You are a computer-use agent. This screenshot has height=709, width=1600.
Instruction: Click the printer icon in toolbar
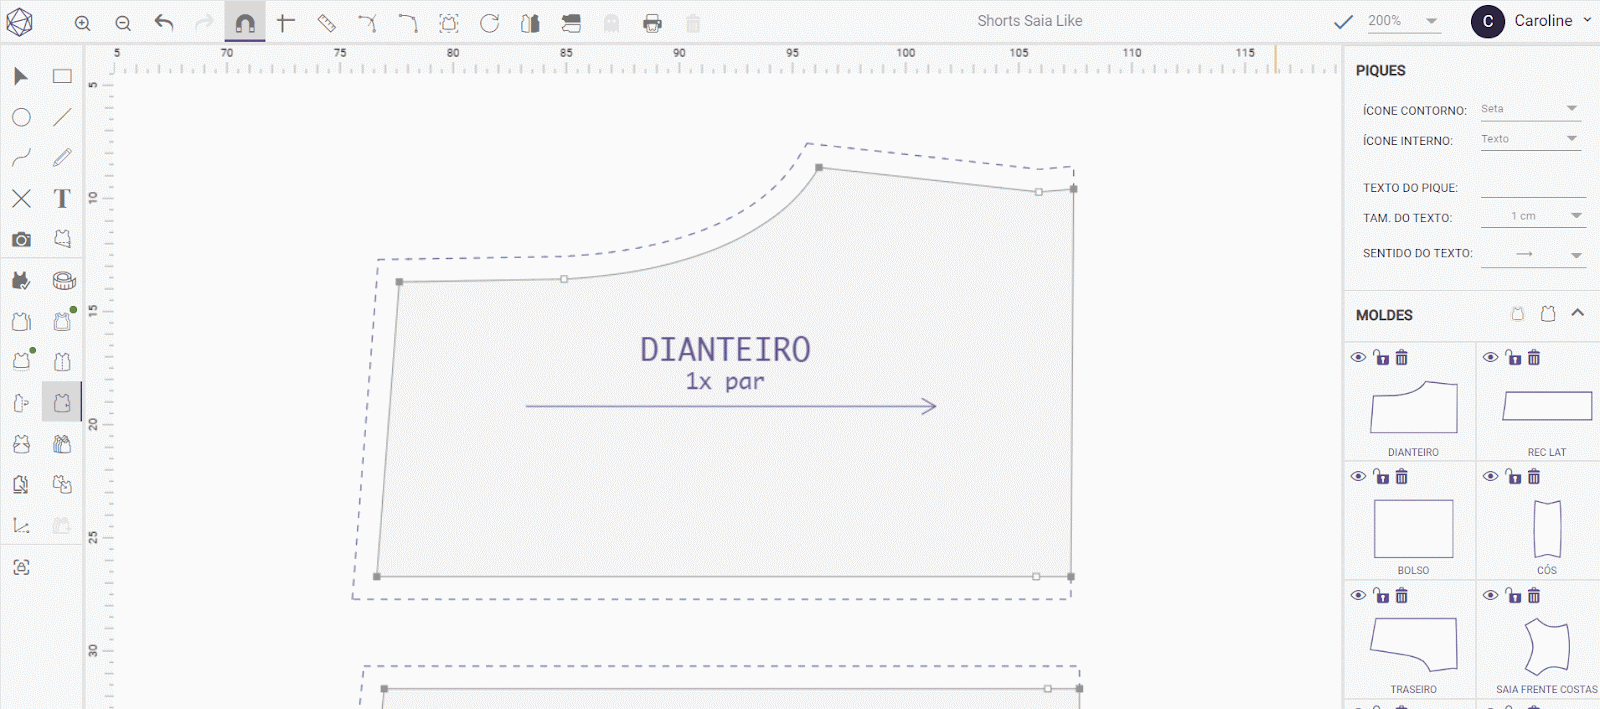652,22
